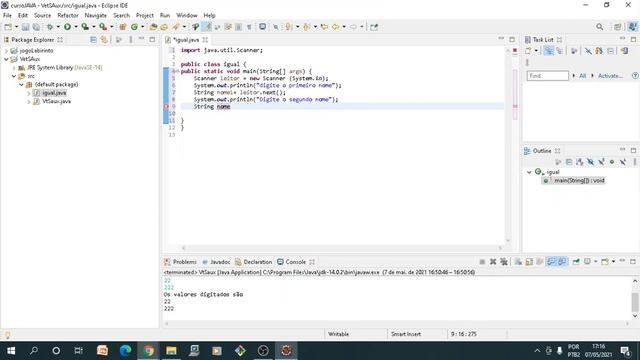This screenshot has width=640, height=360.
Task: Collapse the default package node
Action: (21, 84)
